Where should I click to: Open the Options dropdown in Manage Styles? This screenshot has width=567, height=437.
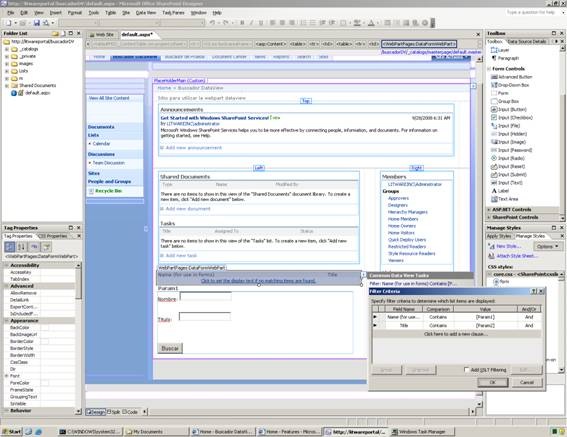click(x=547, y=246)
